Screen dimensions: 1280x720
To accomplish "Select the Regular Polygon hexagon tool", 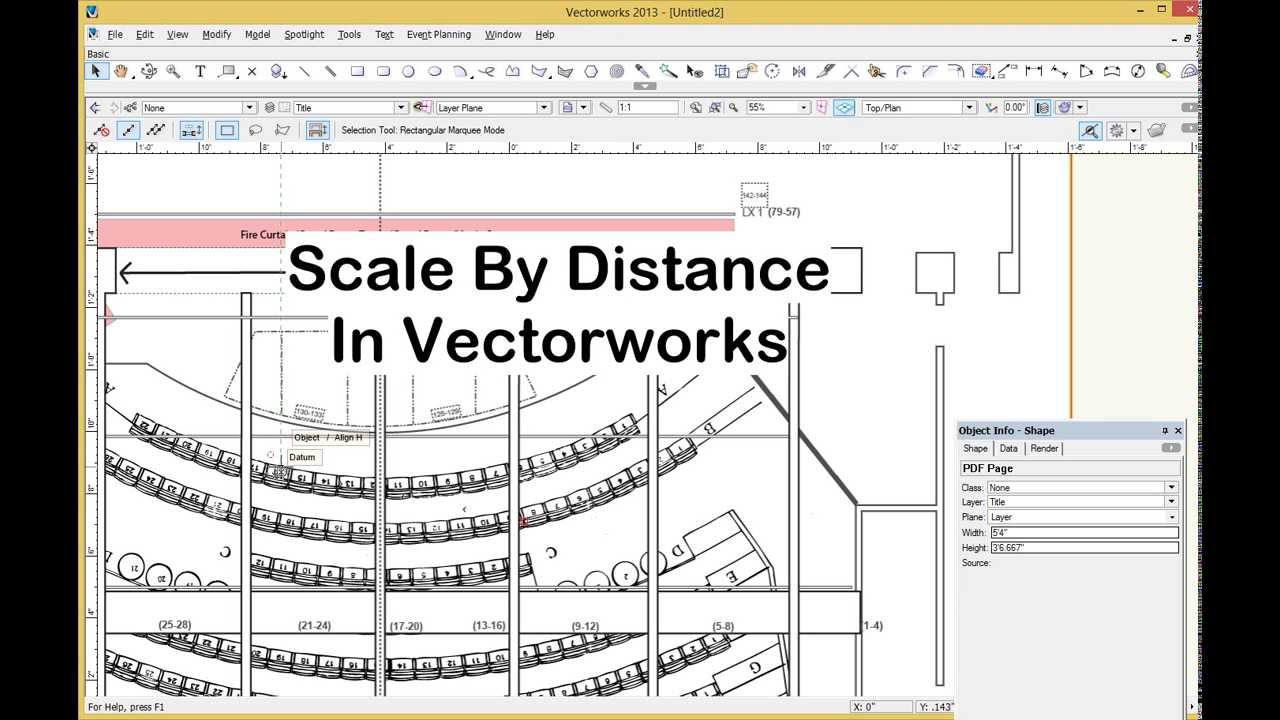I will (591, 71).
